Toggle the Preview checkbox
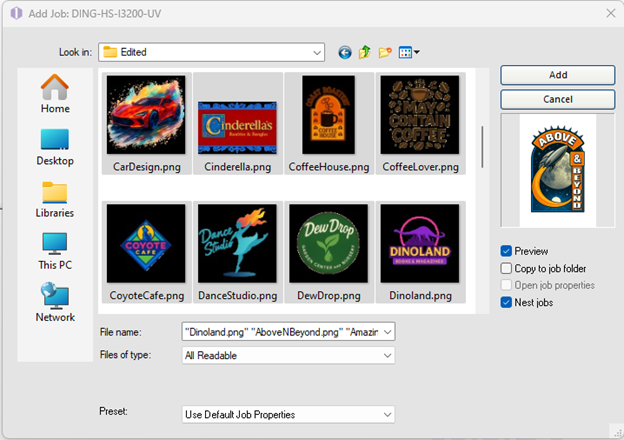The width and height of the screenshot is (624, 440). [507, 251]
